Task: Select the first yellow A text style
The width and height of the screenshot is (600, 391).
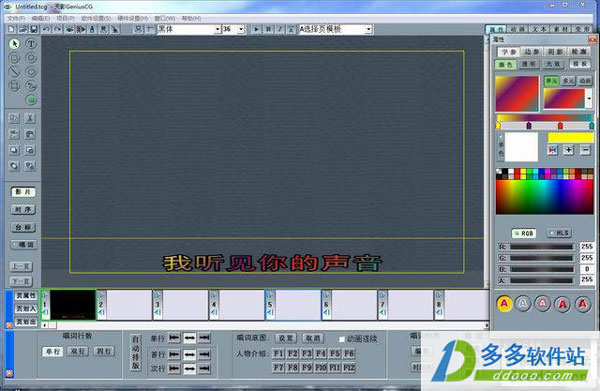Action: point(504,304)
